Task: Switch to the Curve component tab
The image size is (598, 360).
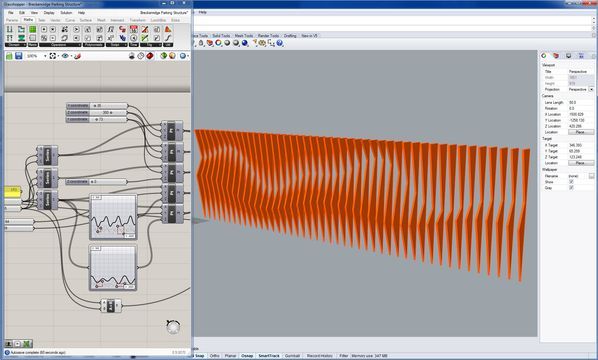Action: [x=70, y=20]
